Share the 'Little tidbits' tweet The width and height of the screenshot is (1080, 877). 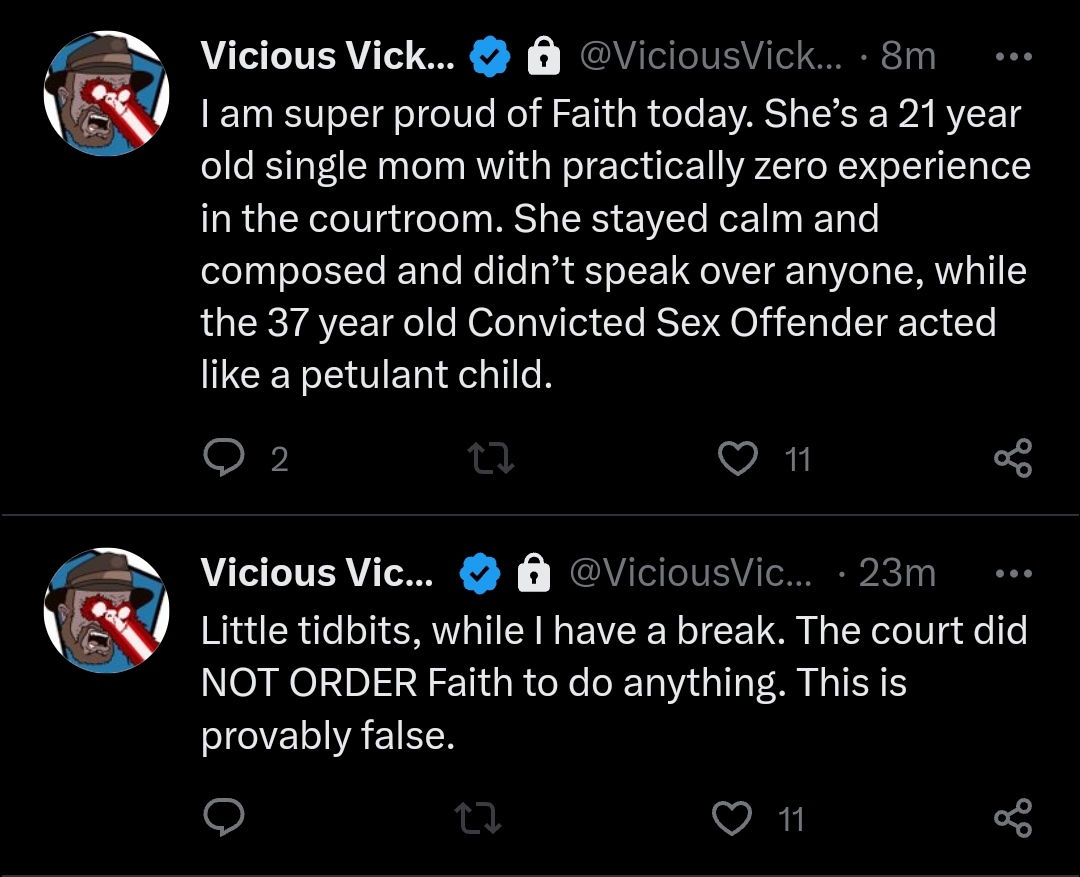pyautogui.click(x=1013, y=818)
